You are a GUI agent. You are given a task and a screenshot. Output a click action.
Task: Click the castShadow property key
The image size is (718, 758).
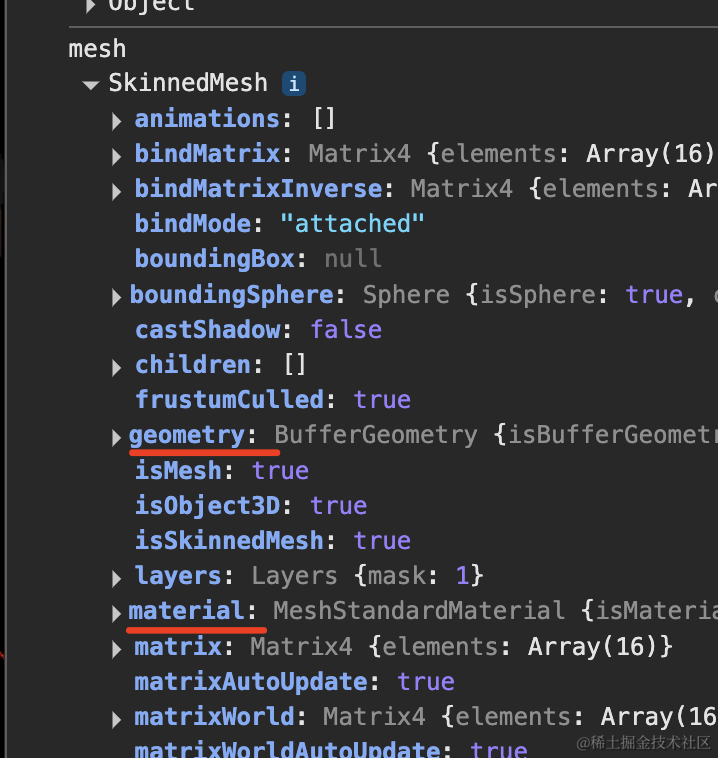point(207,329)
